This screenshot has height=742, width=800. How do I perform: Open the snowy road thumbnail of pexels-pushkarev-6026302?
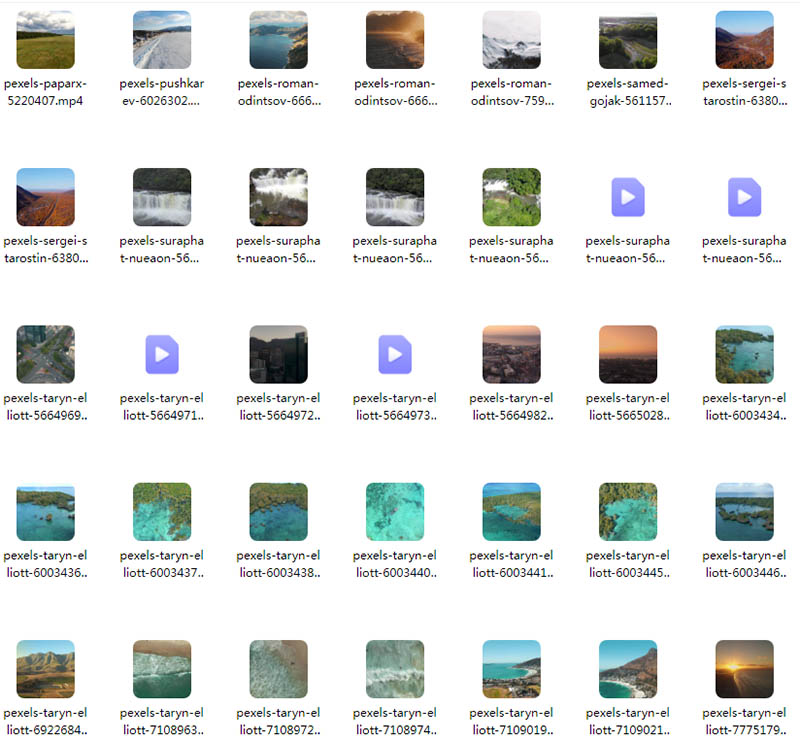(x=162, y=40)
